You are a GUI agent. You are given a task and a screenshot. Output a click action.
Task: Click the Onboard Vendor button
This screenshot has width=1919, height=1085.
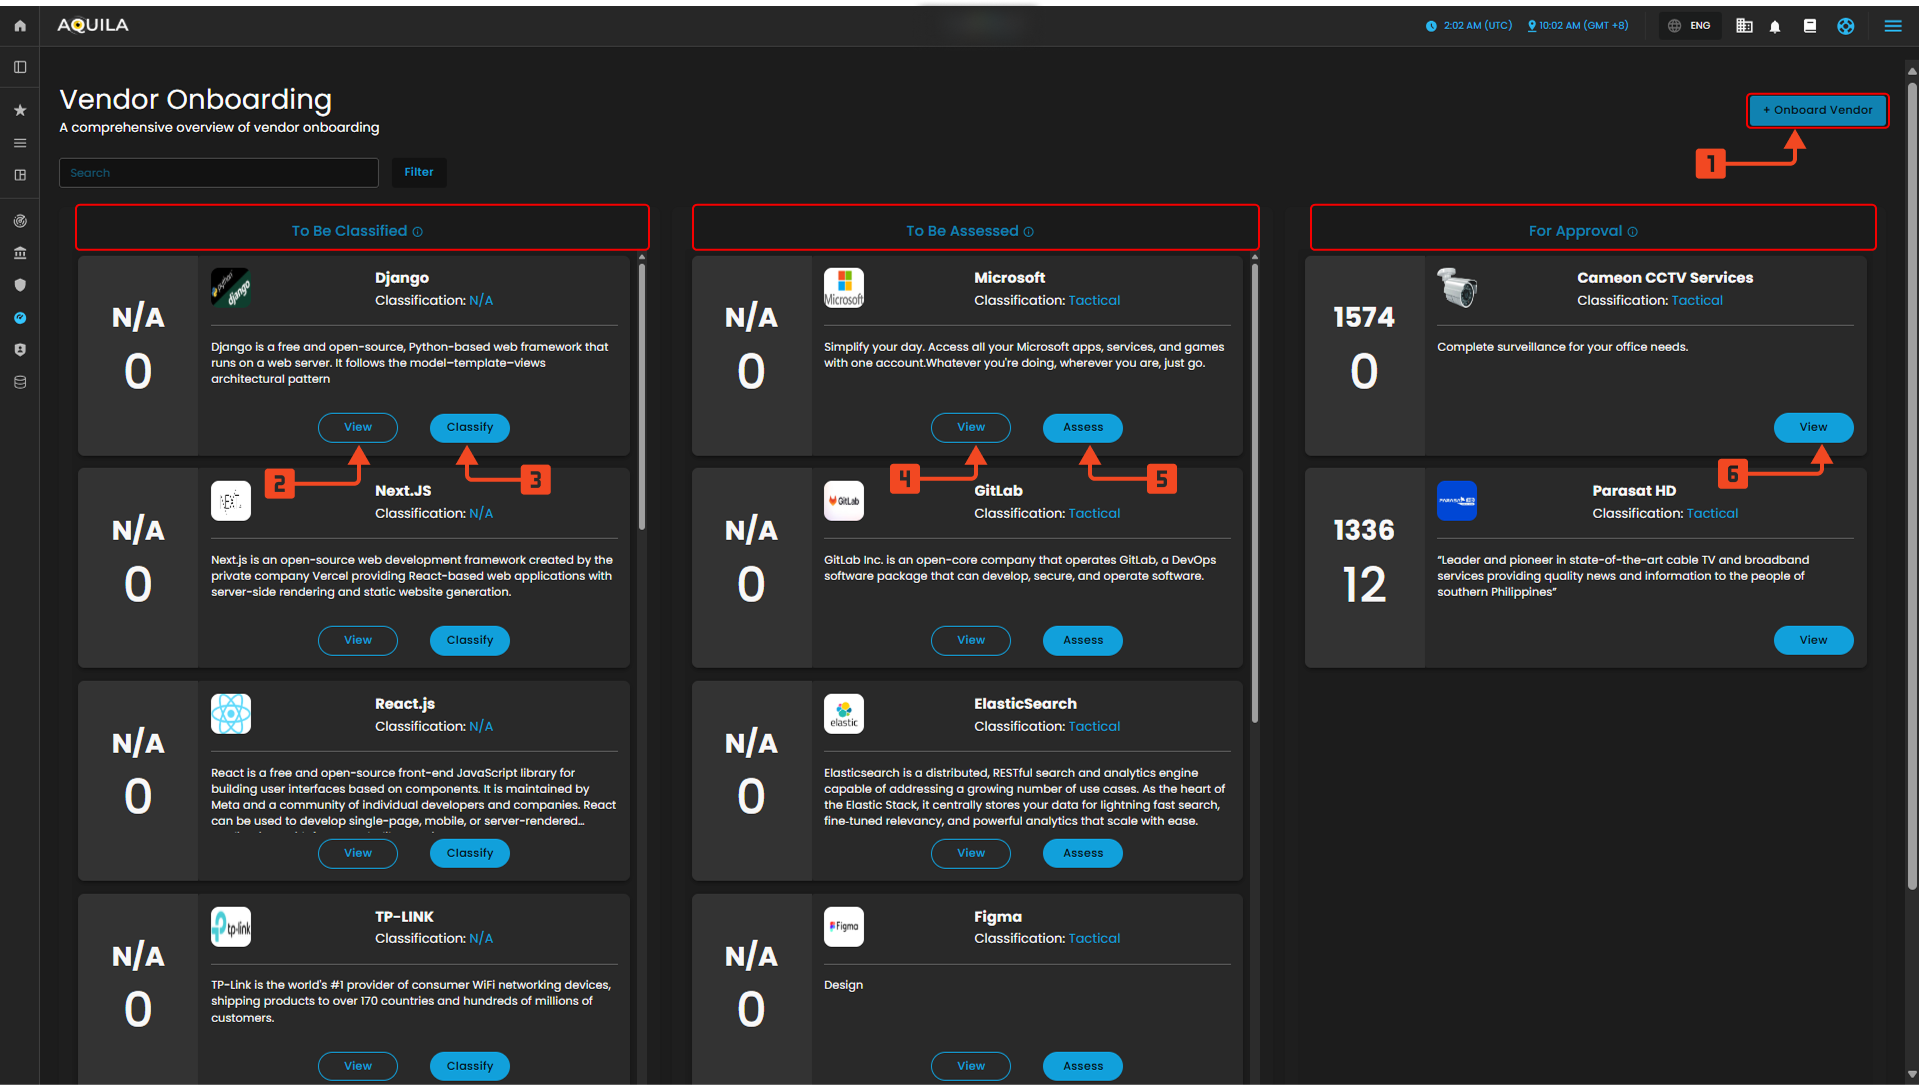1817,110
